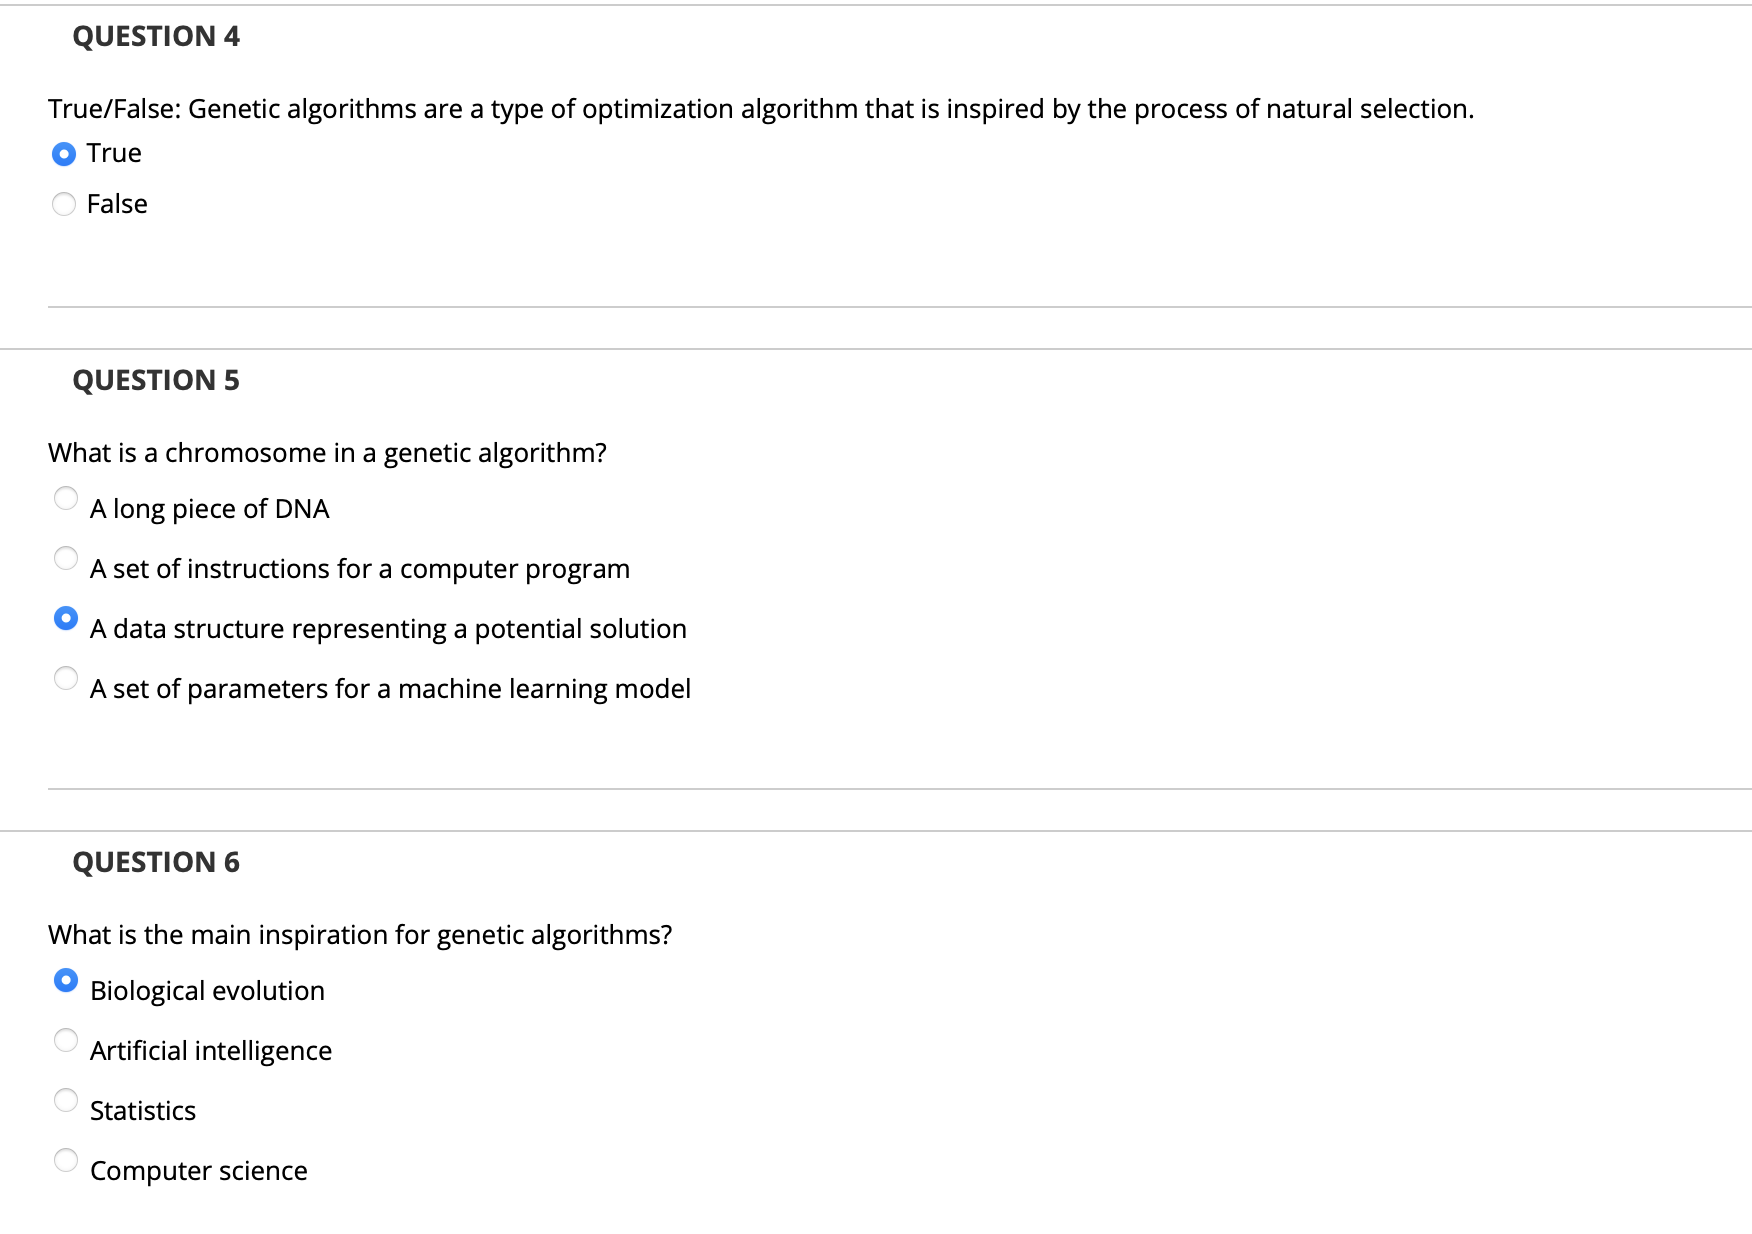The image size is (1752, 1234).
Task: Select the True radio button for Question 4
Action: pos(64,154)
